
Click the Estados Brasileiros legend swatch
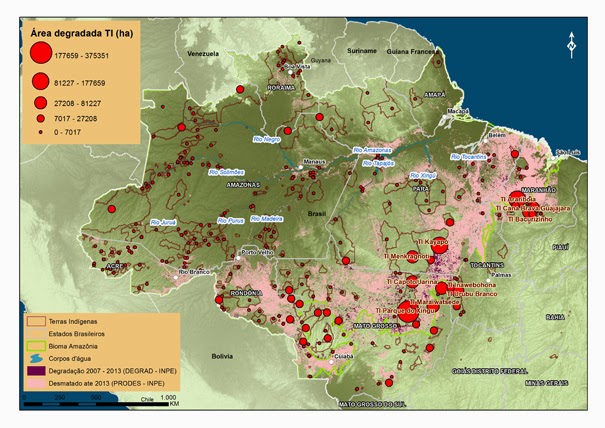coord(35,334)
